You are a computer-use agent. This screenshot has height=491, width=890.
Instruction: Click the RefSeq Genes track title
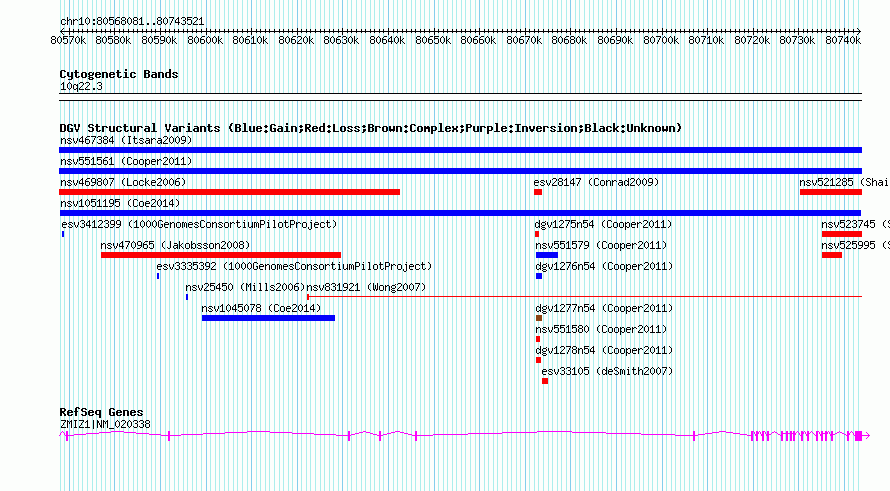tap(101, 412)
